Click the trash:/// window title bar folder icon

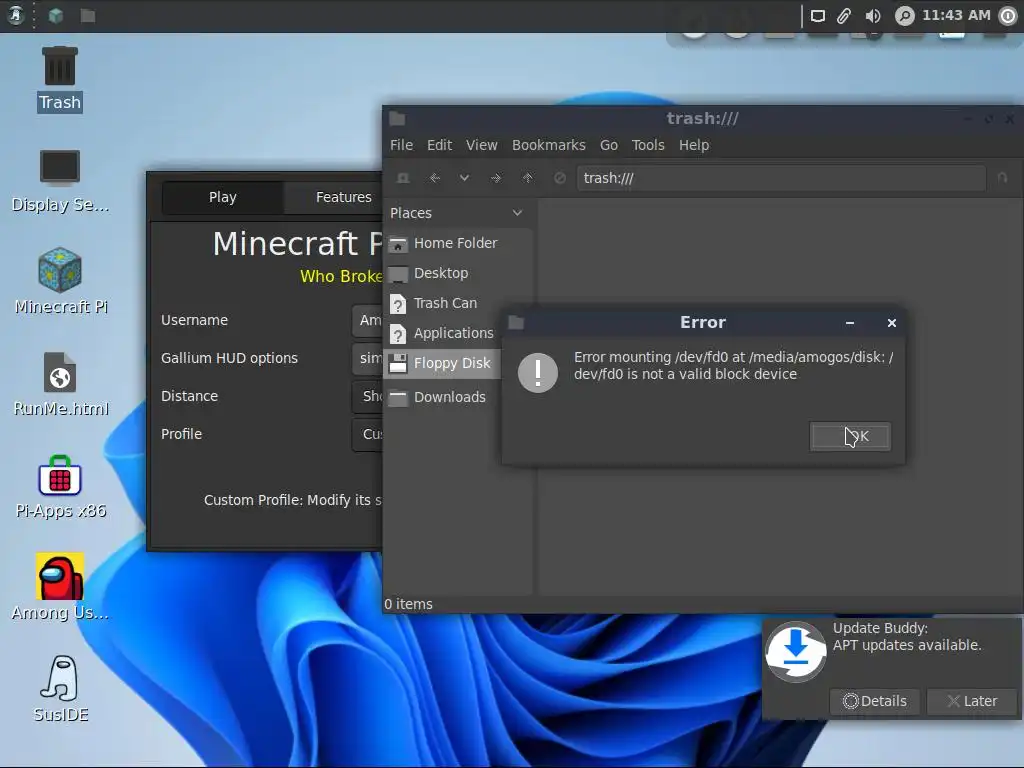[397, 118]
